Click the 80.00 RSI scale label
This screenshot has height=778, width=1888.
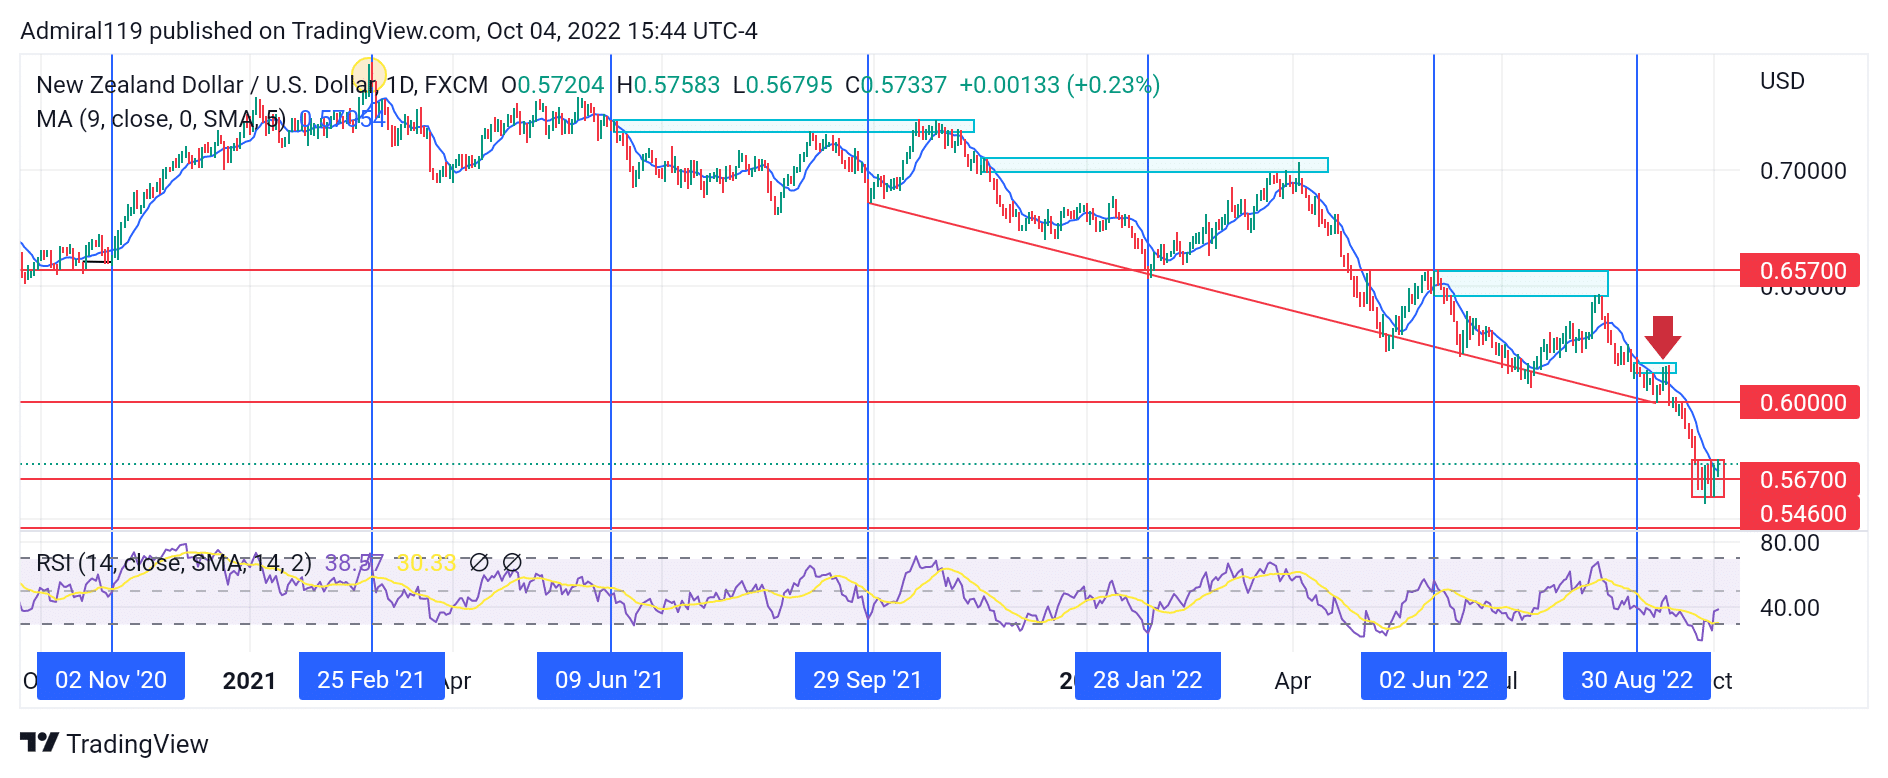tap(1789, 543)
